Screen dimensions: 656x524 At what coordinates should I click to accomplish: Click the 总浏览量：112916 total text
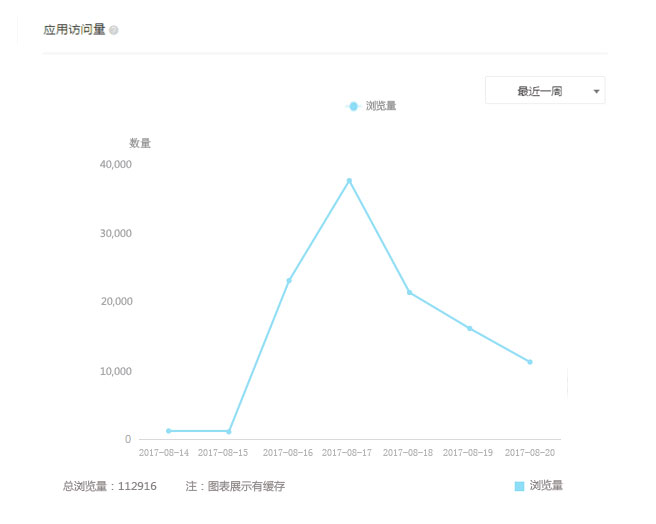click(x=110, y=486)
